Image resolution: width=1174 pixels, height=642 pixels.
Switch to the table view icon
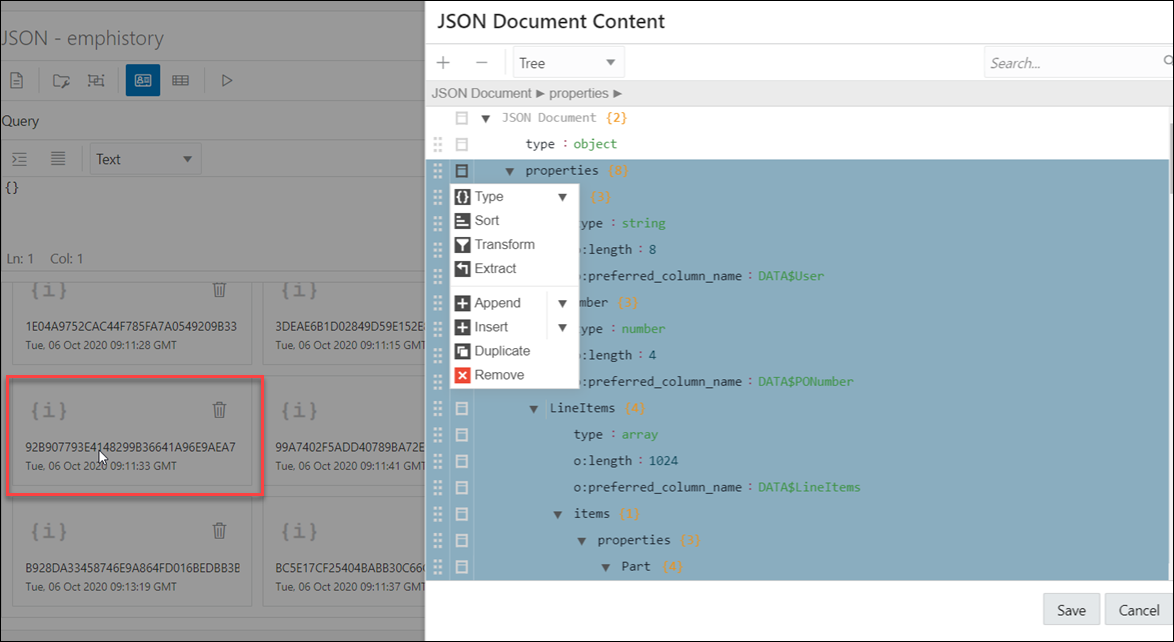point(180,80)
